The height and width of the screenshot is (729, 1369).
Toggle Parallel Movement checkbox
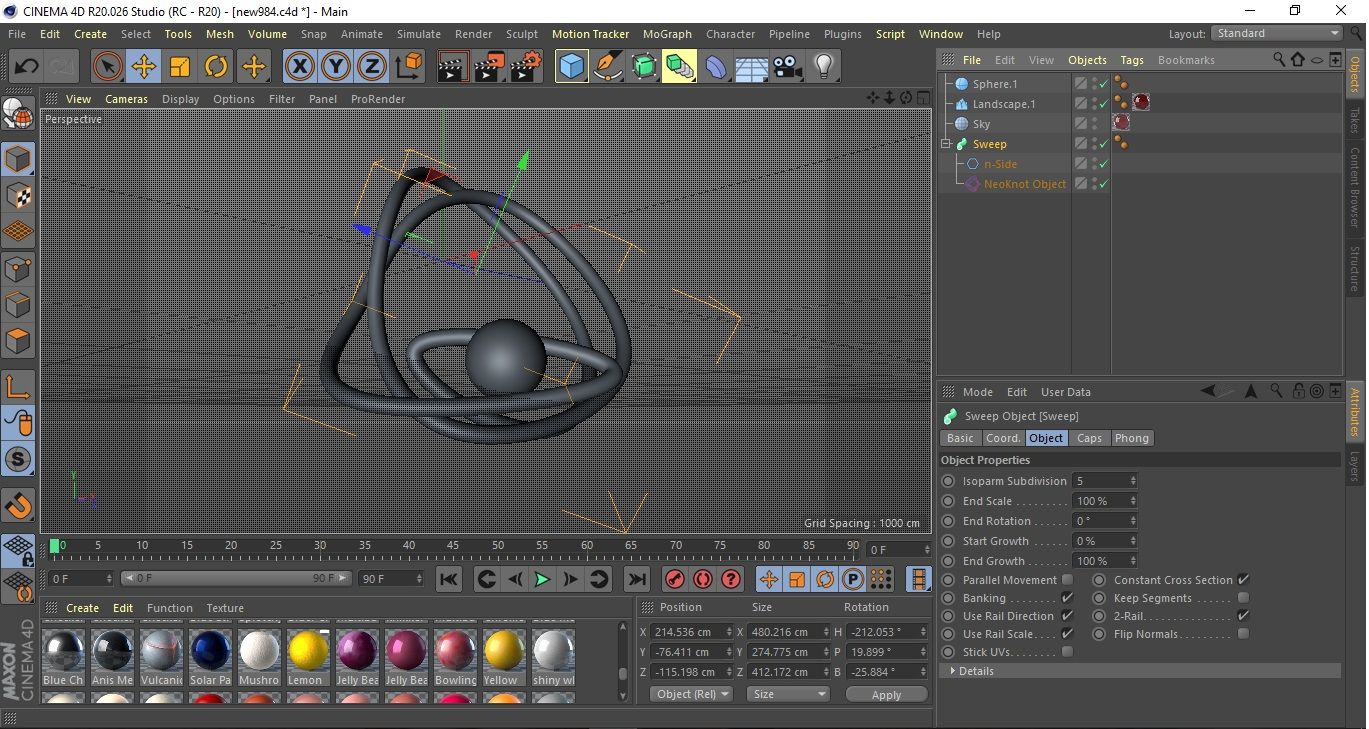tap(1067, 580)
